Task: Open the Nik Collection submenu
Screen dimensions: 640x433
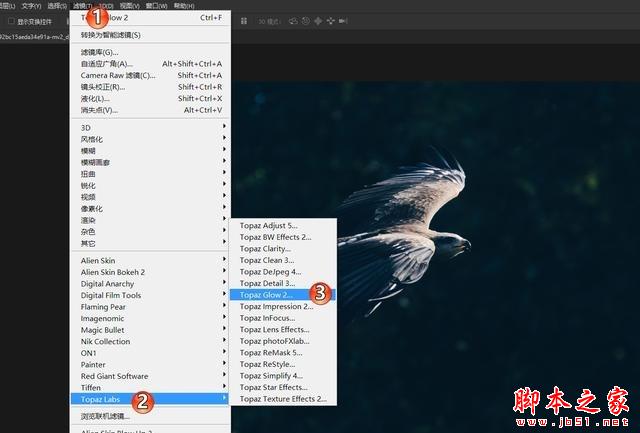Action: tap(150, 342)
